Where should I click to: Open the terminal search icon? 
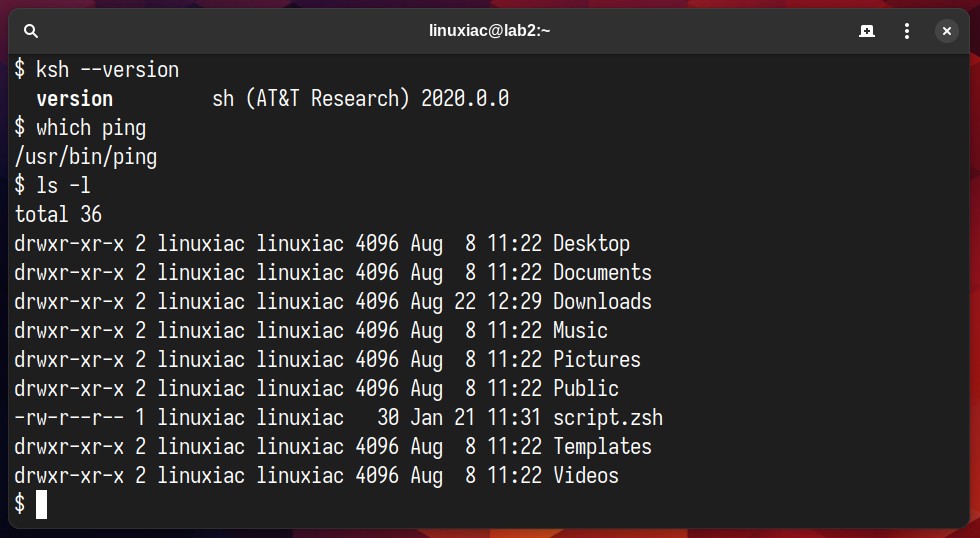tap(31, 31)
